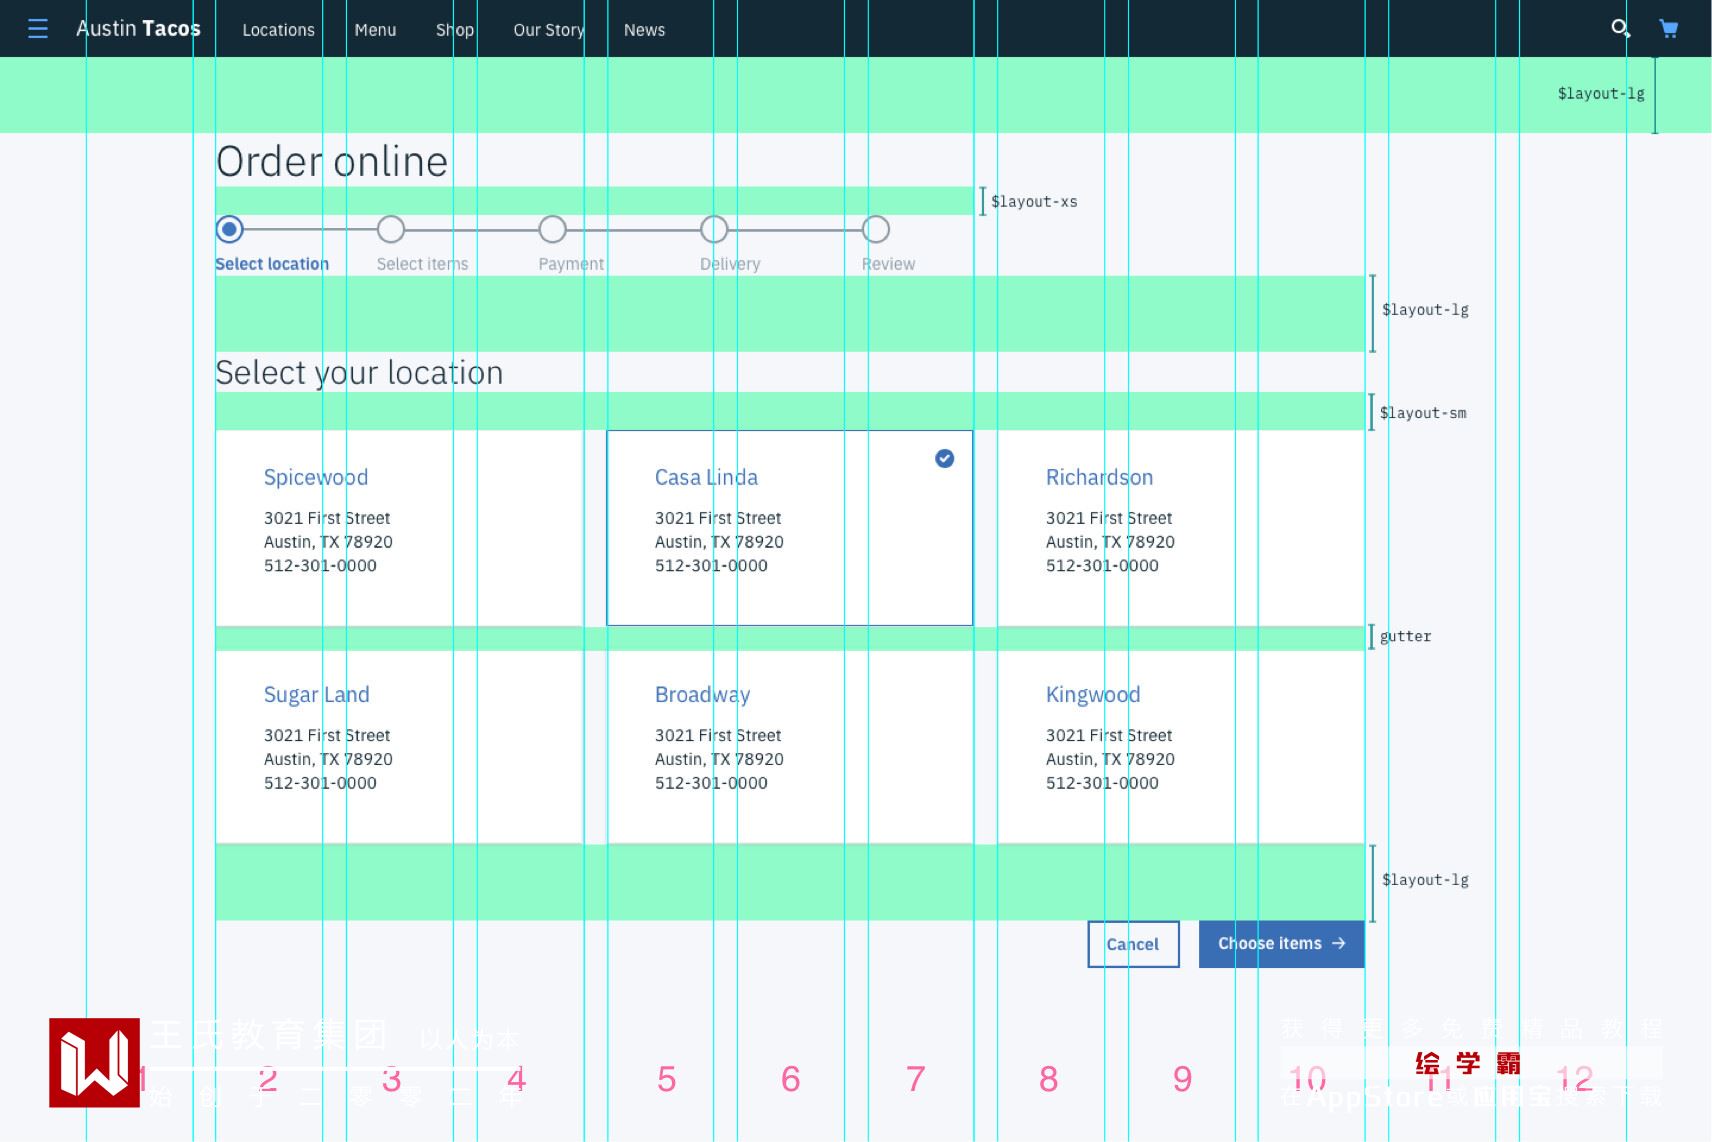Toggle the Casa Linda selected checkmark
Viewport: 1712px width, 1142px height.
coord(944,458)
